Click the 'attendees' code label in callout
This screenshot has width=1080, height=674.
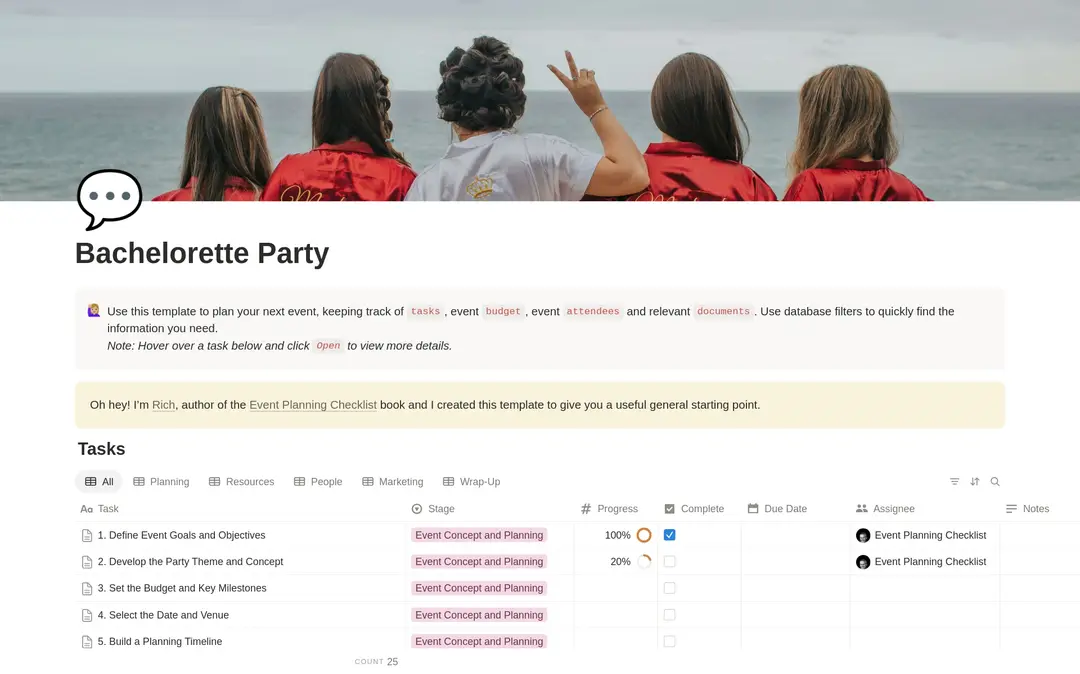(x=592, y=311)
